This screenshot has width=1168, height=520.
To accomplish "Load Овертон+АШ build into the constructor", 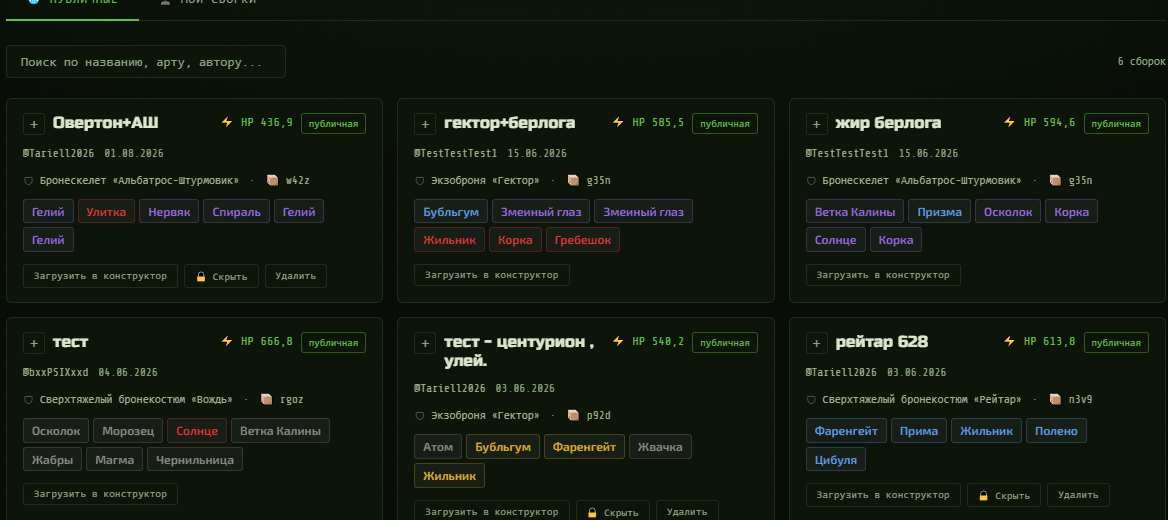I will (x=101, y=276).
